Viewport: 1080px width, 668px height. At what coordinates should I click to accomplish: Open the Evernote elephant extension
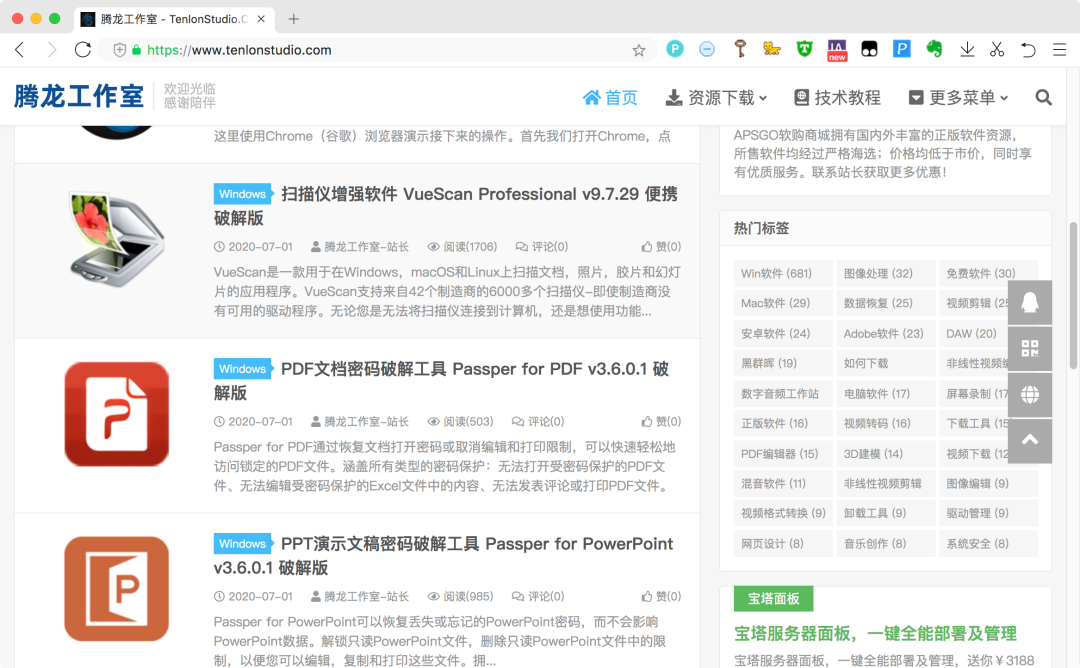(934, 49)
